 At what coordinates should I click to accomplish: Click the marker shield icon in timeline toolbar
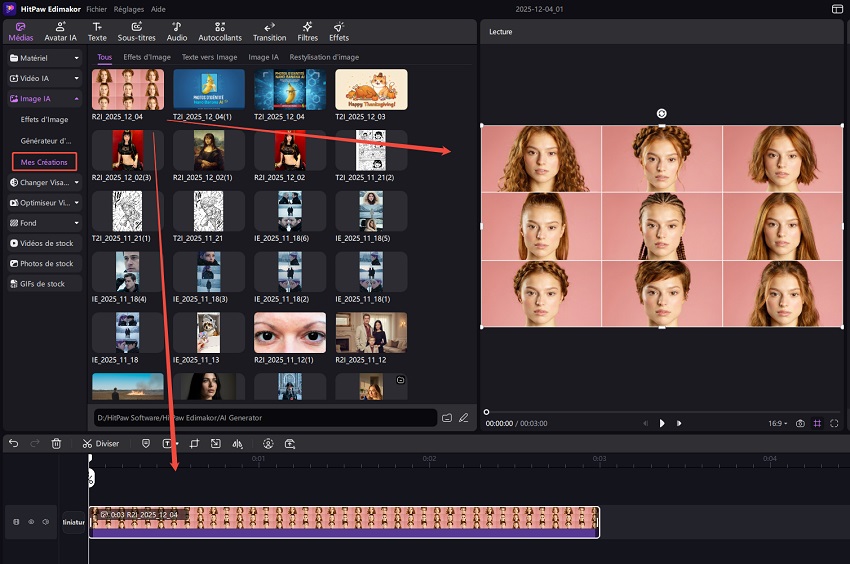146,444
